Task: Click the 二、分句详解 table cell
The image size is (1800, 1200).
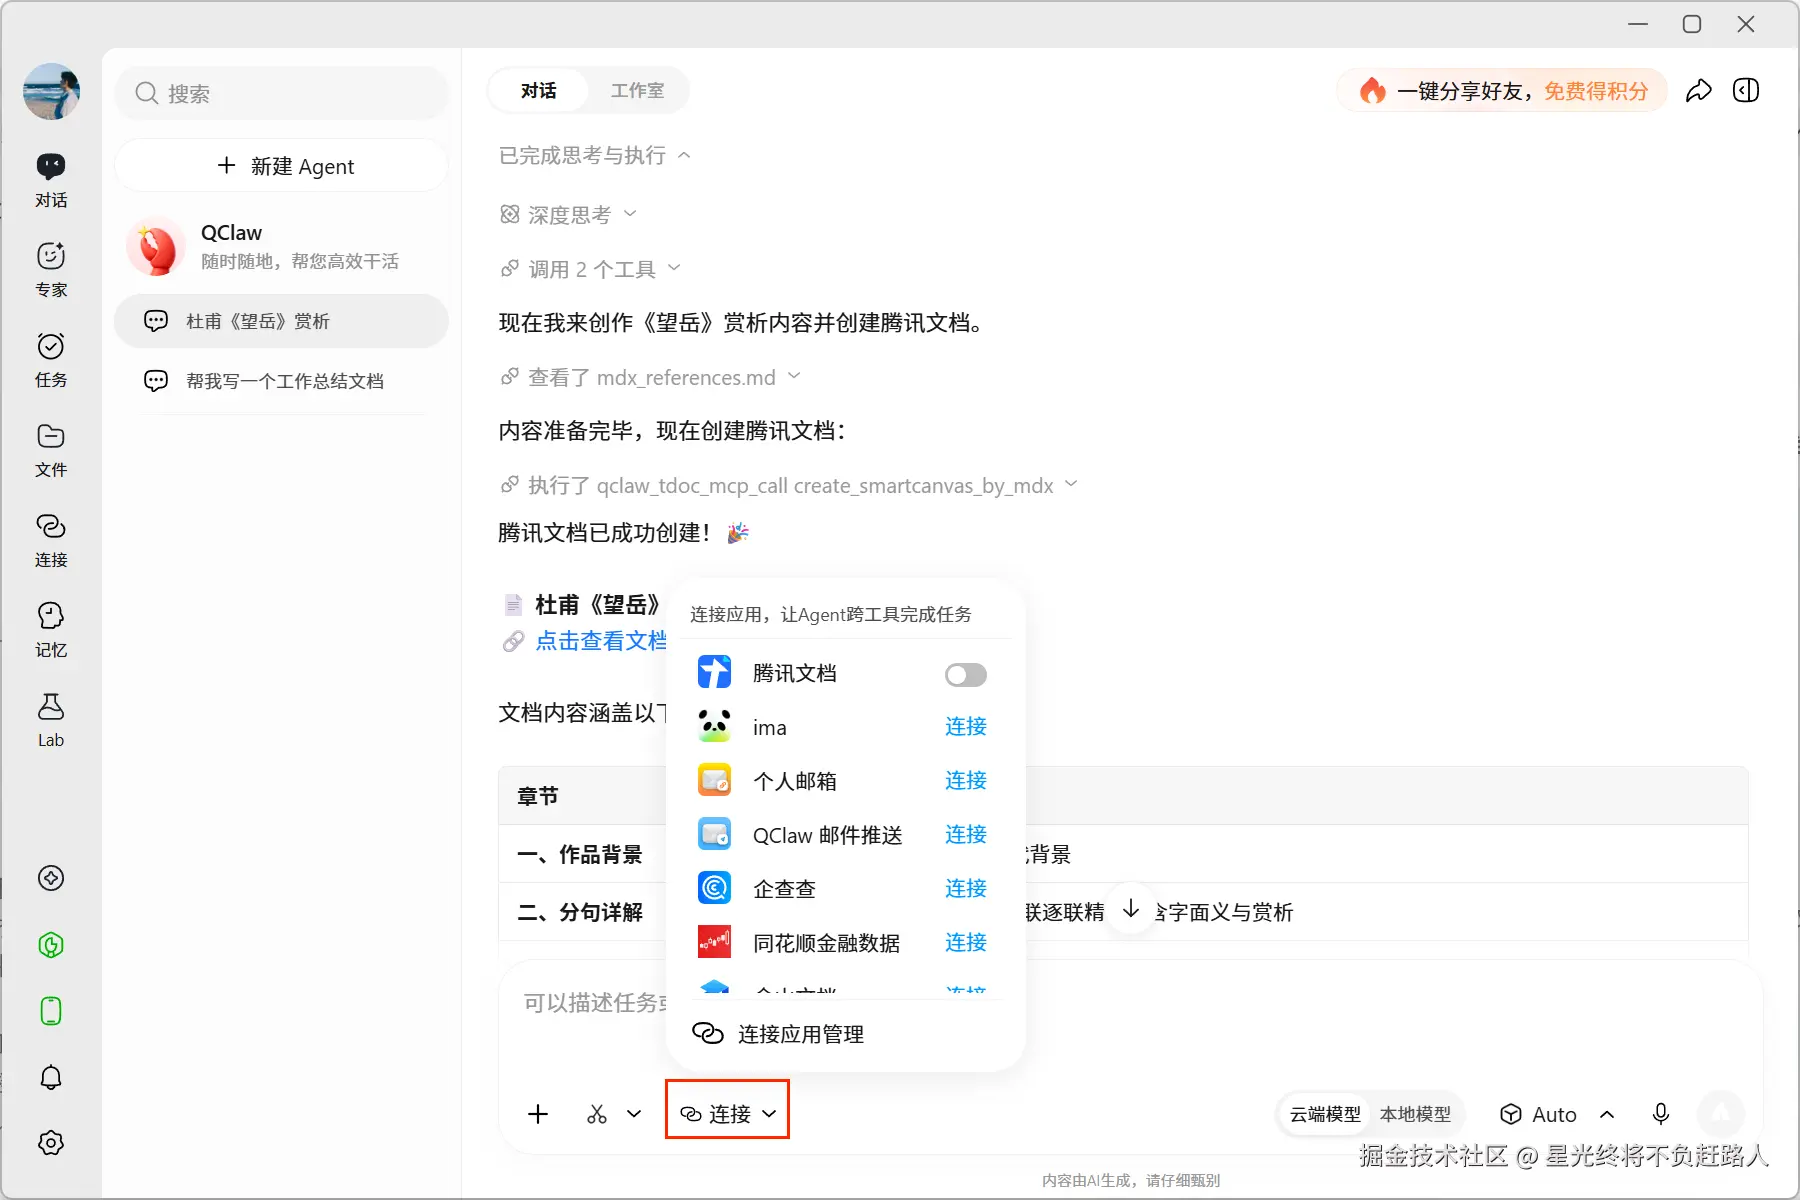Action: tap(580, 912)
